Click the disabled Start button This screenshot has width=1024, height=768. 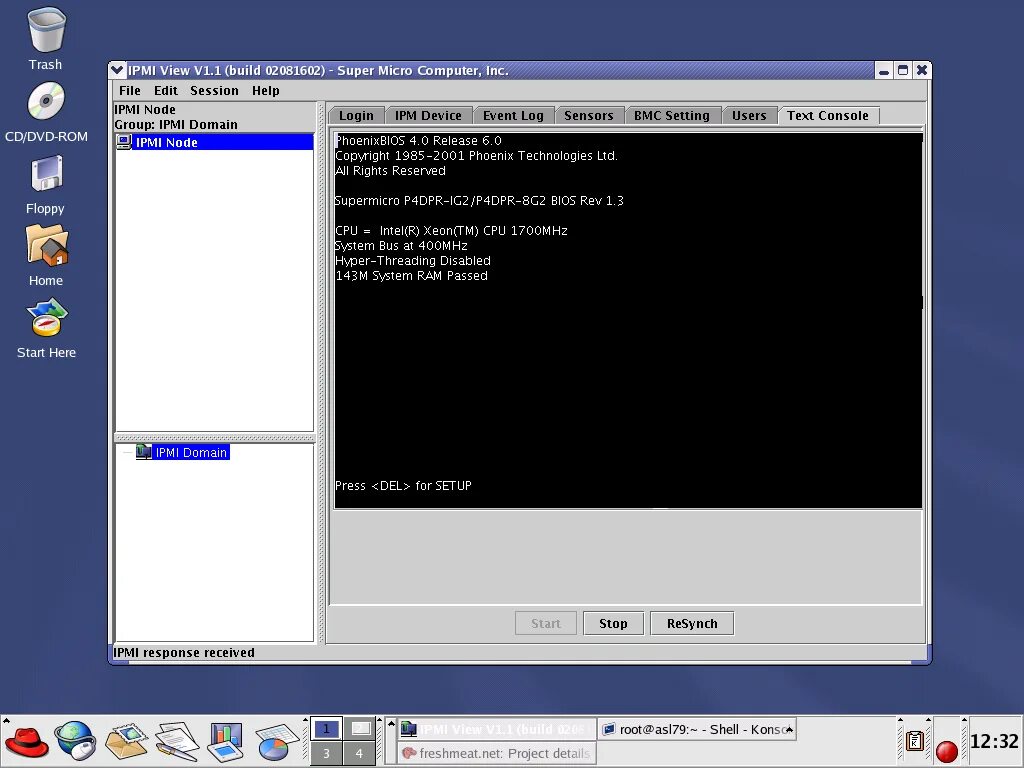(x=546, y=624)
